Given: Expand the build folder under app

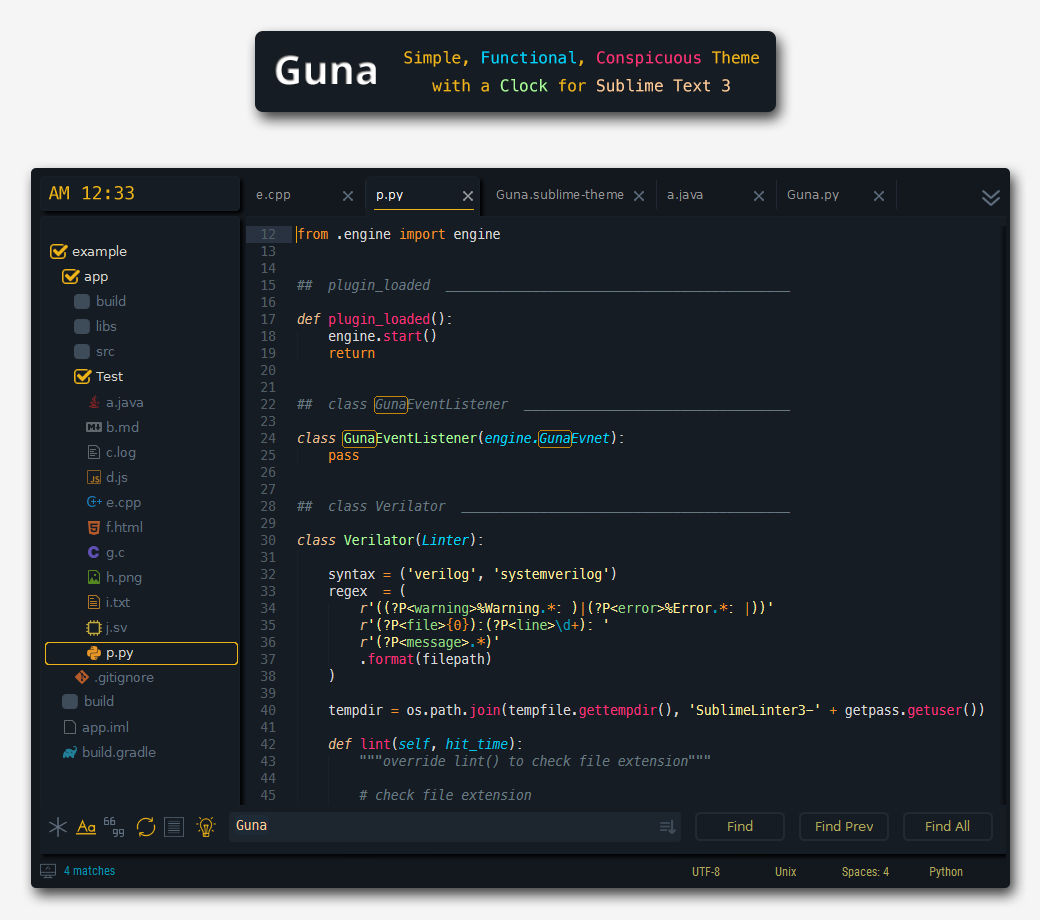Looking at the screenshot, I should pyautogui.click(x=82, y=302).
